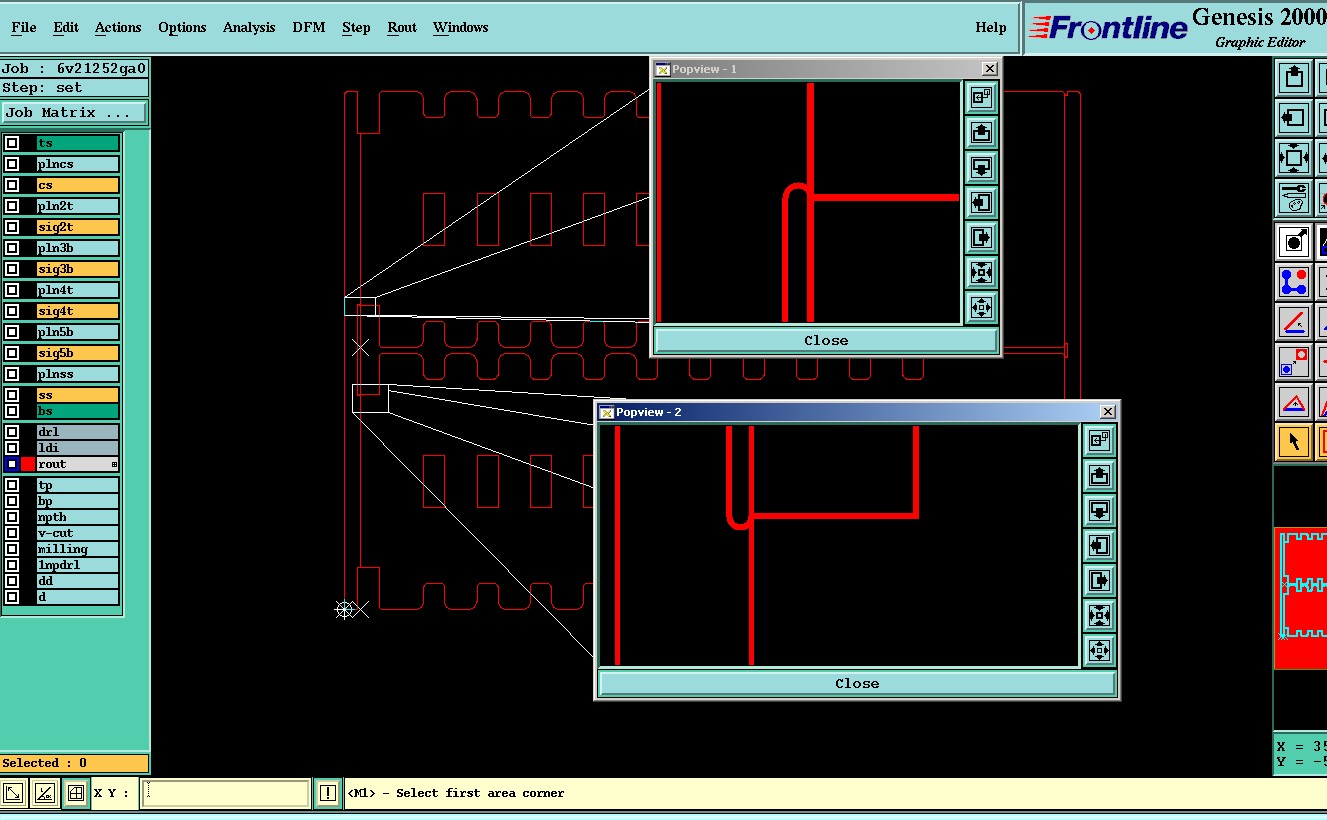Click main toolbar pan up icon
Image resolution: width=1327 pixels, height=820 pixels.
click(x=1294, y=77)
